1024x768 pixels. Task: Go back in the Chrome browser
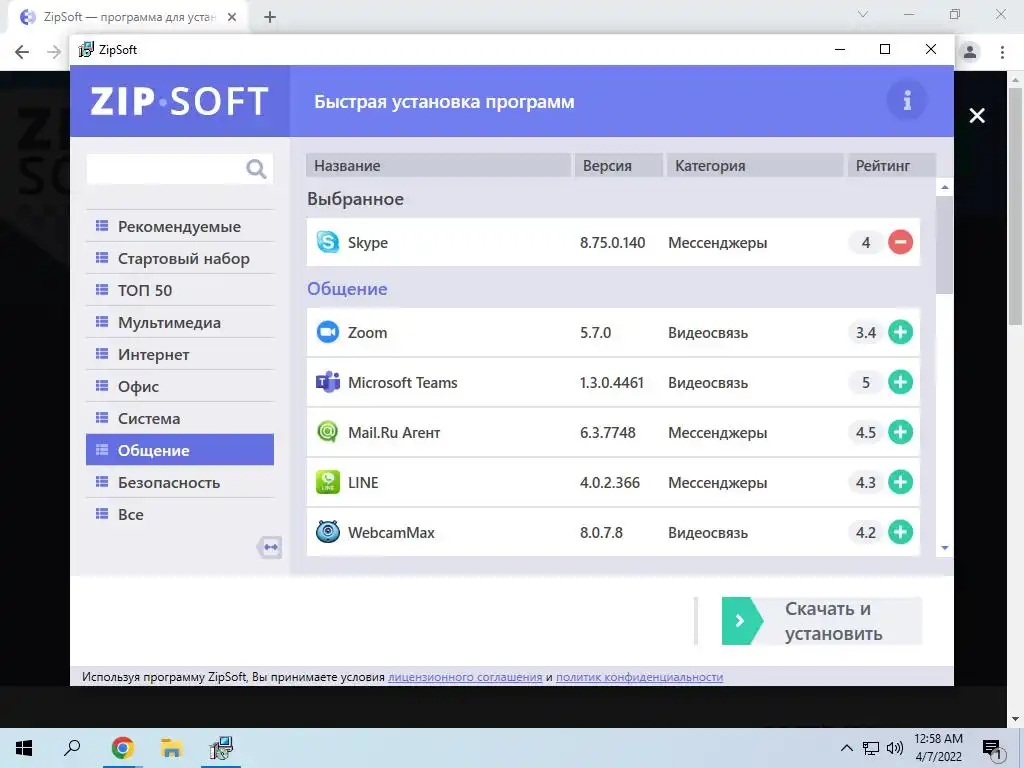(22, 52)
